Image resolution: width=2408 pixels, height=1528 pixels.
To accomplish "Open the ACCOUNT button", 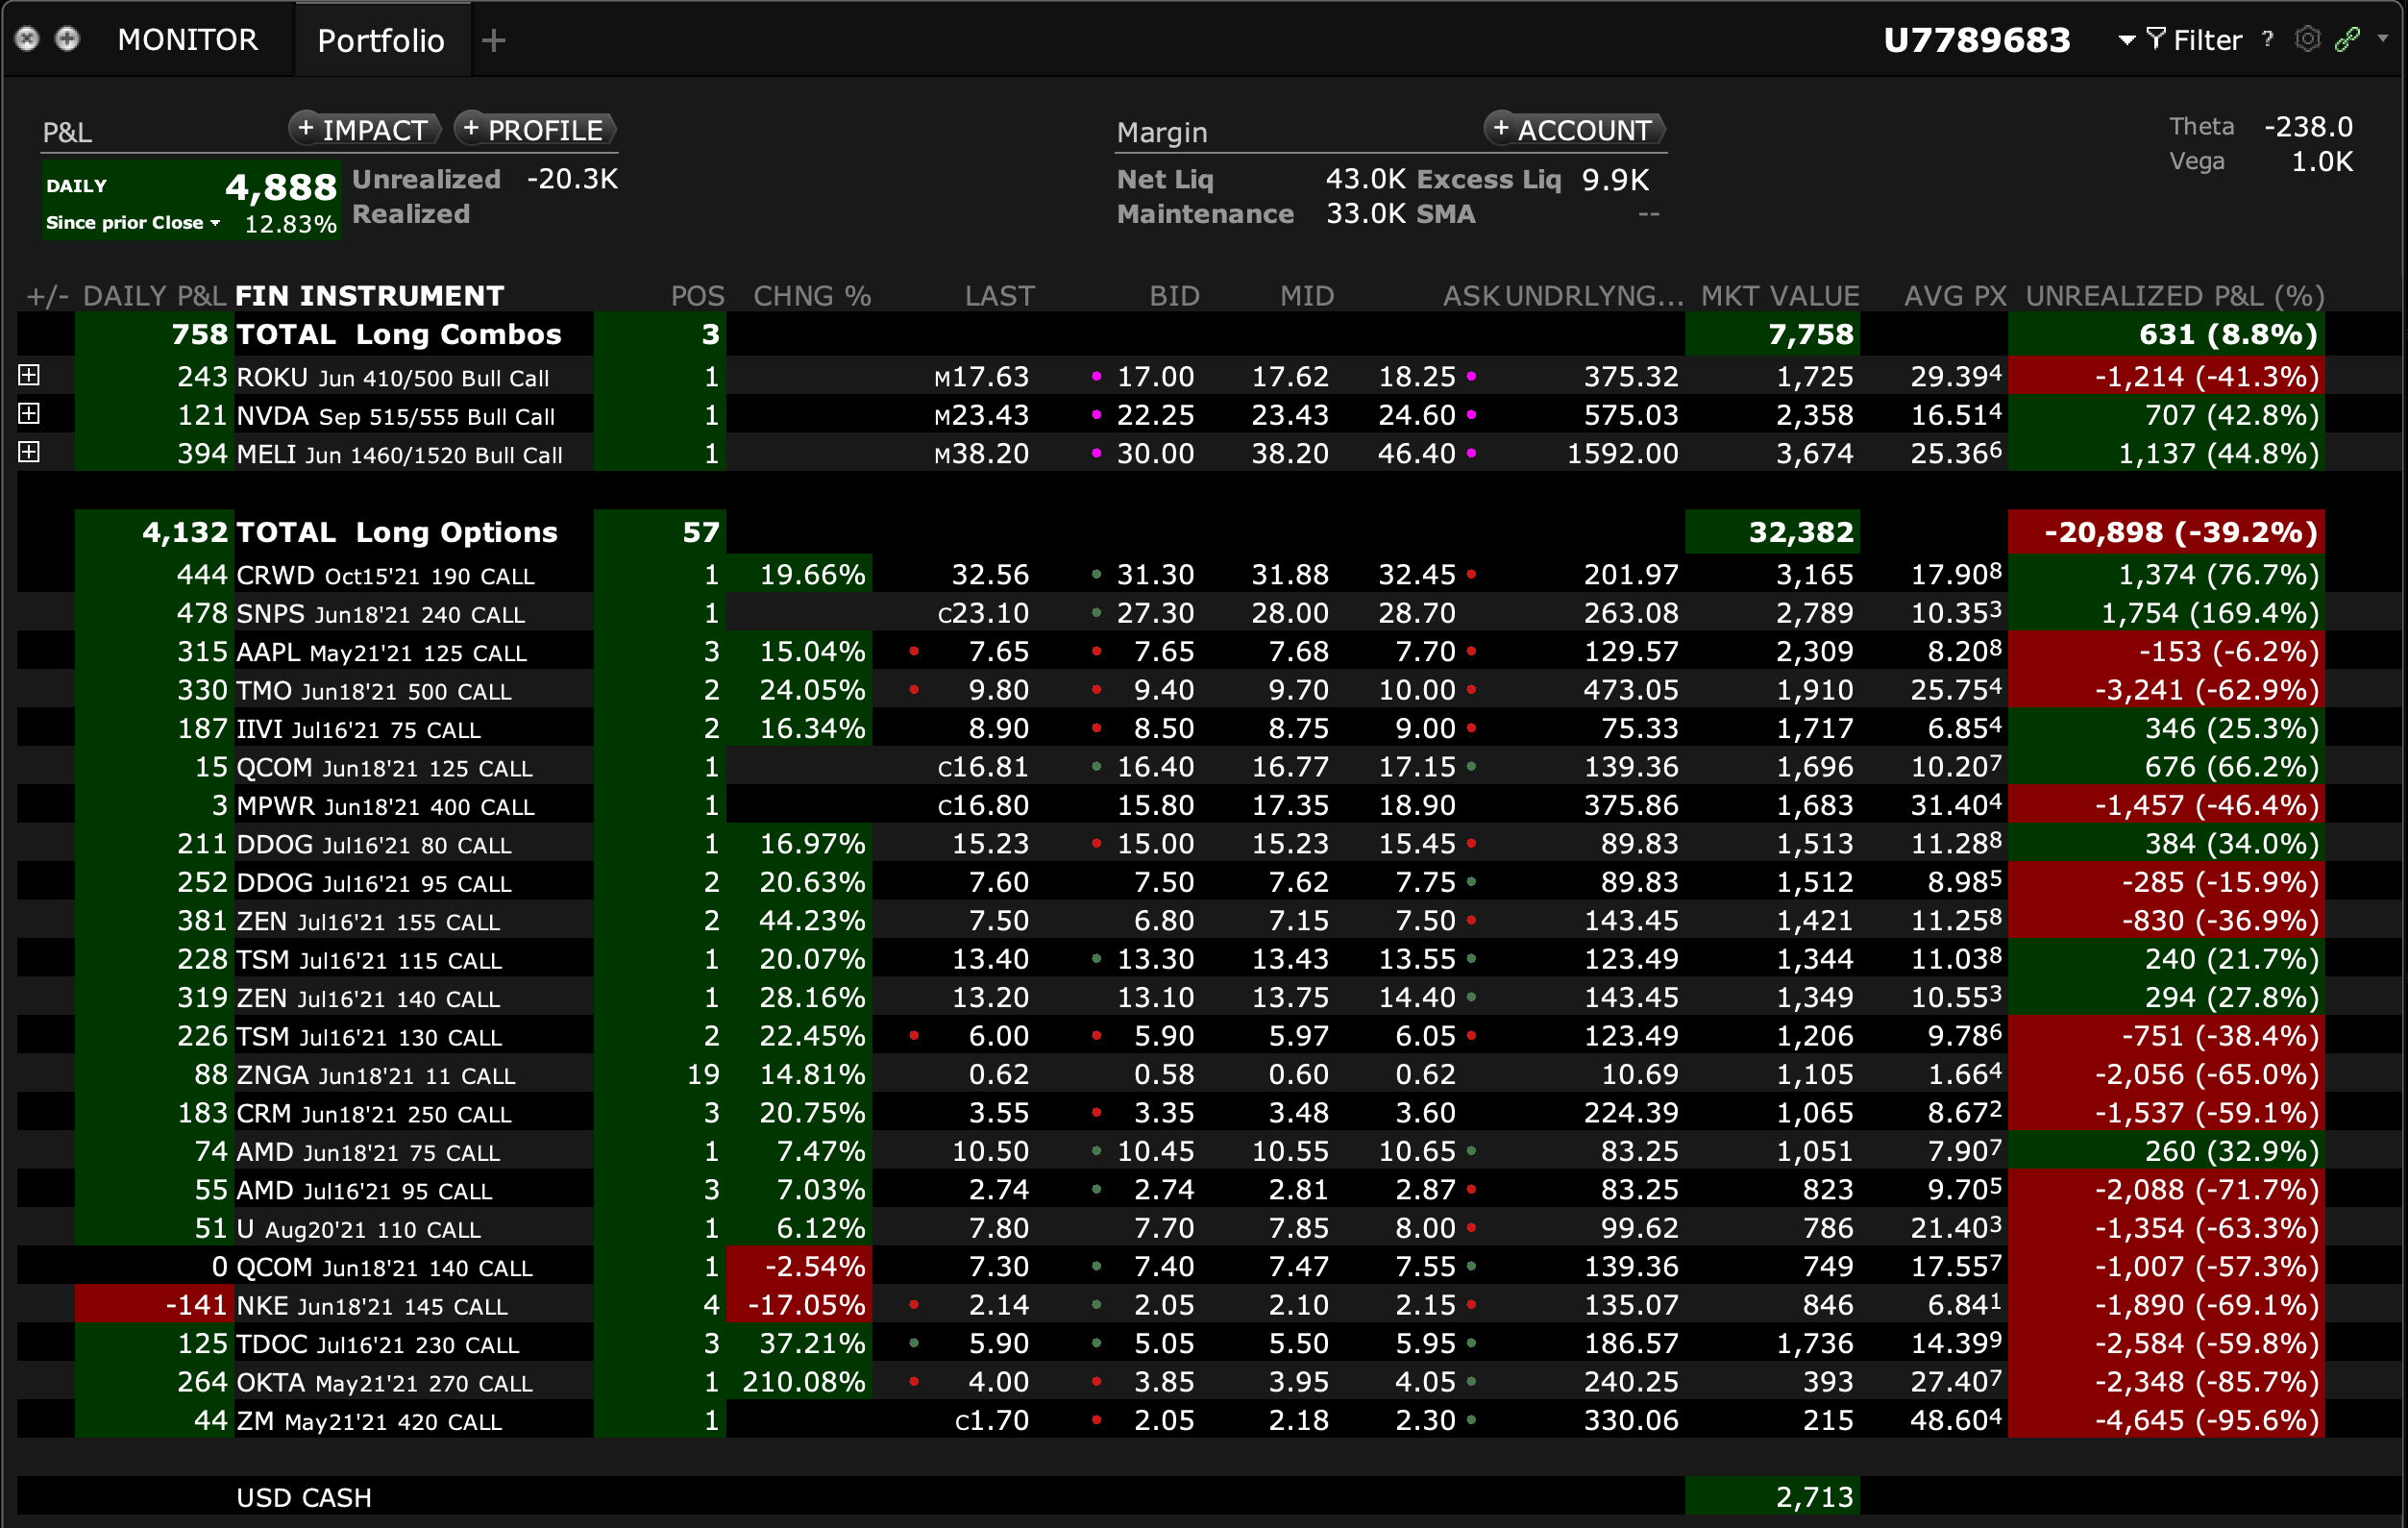I will [x=1574, y=129].
